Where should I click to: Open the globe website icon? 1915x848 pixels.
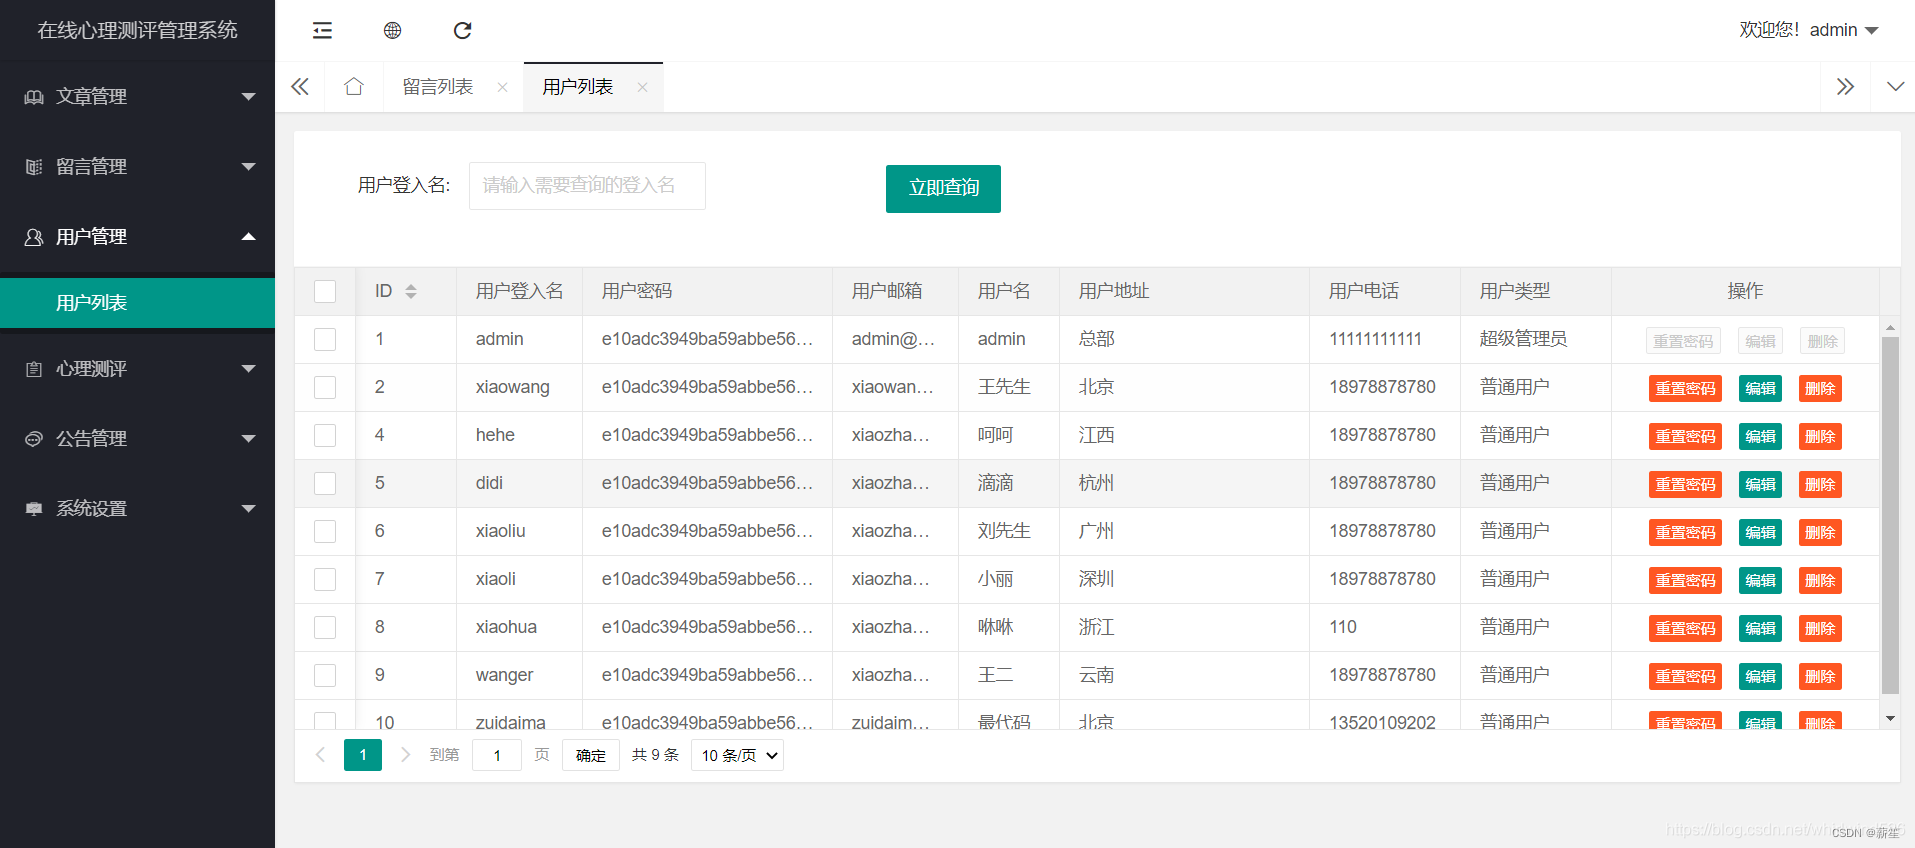(392, 31)
